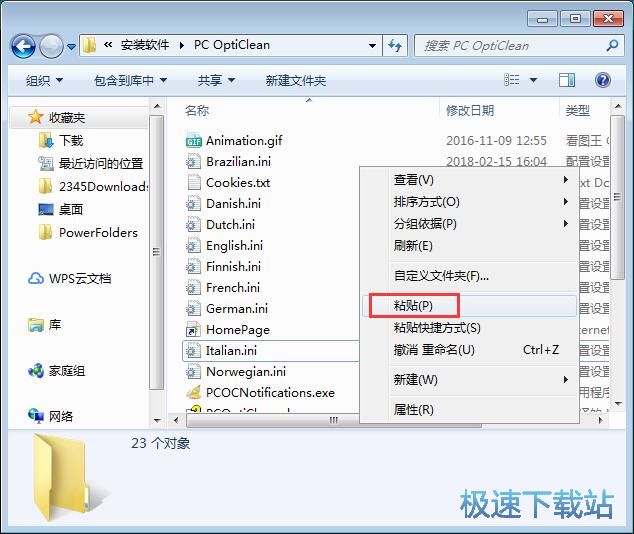This screenshot has height=534, width=634.
Task: Select Italian.ini file icon
Action: click(193, 350)
